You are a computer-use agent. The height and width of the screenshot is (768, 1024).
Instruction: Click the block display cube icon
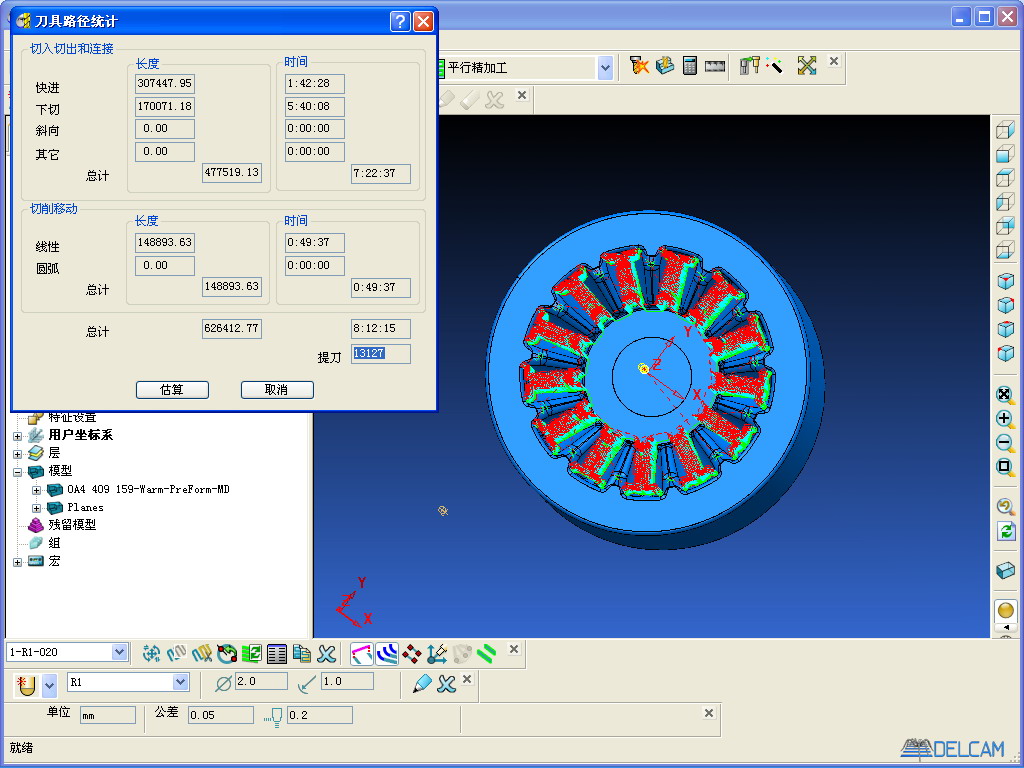click(x=1005, y=570)
